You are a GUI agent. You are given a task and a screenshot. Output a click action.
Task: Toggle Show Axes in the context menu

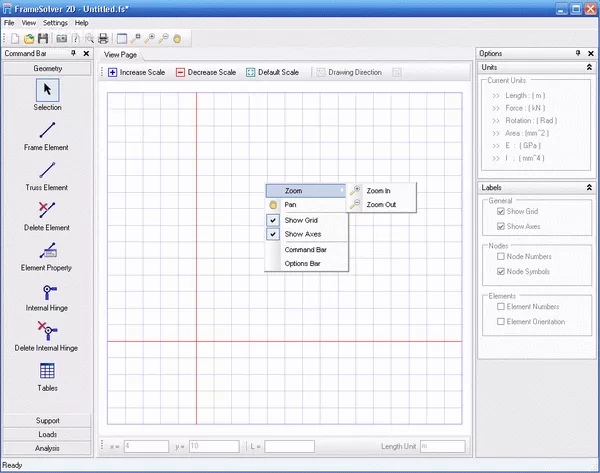(x=307, y=234)
